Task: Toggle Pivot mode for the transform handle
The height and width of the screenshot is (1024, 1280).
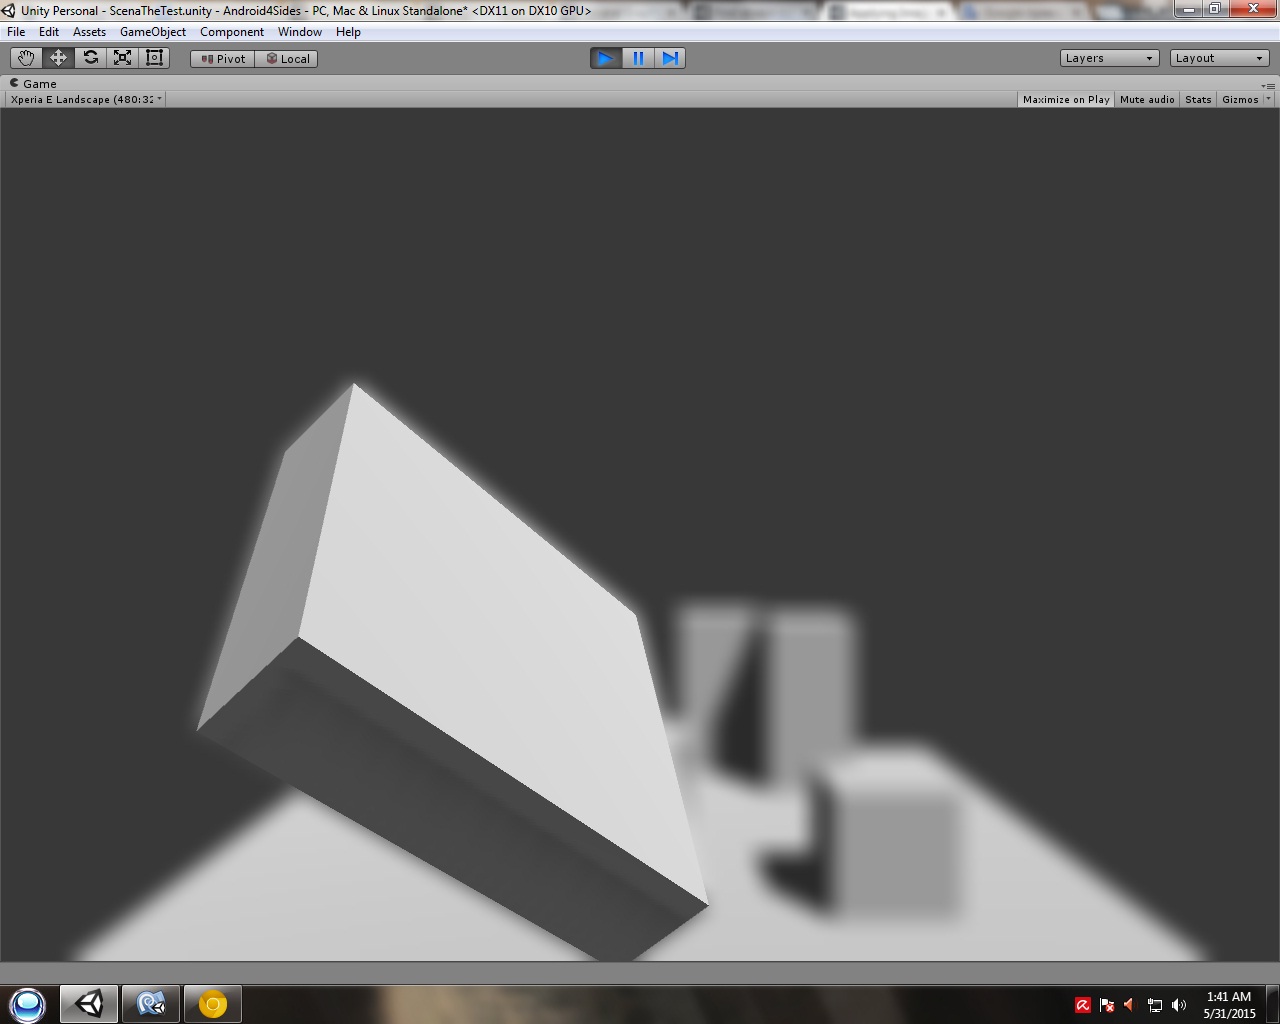Action: coord(221,58)
